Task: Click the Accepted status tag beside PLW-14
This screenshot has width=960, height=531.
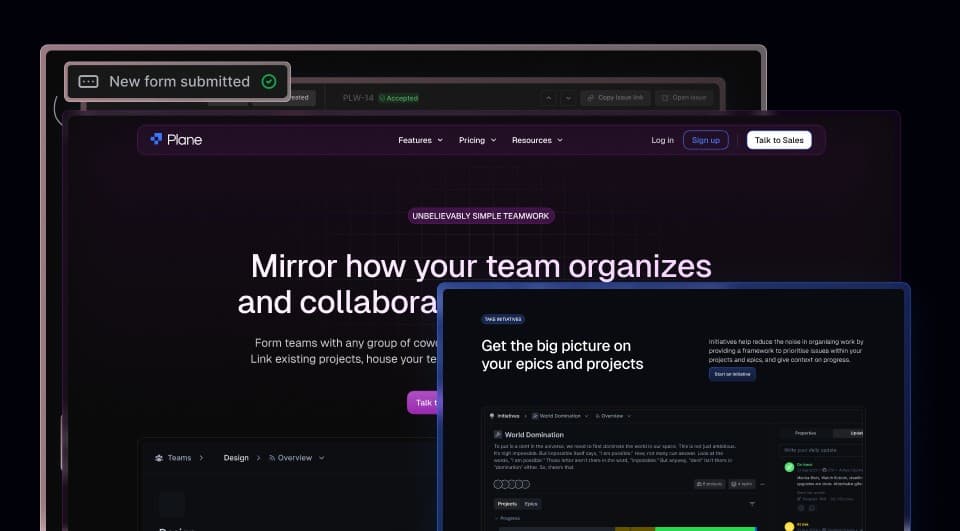Action: (x=399, y=98)
